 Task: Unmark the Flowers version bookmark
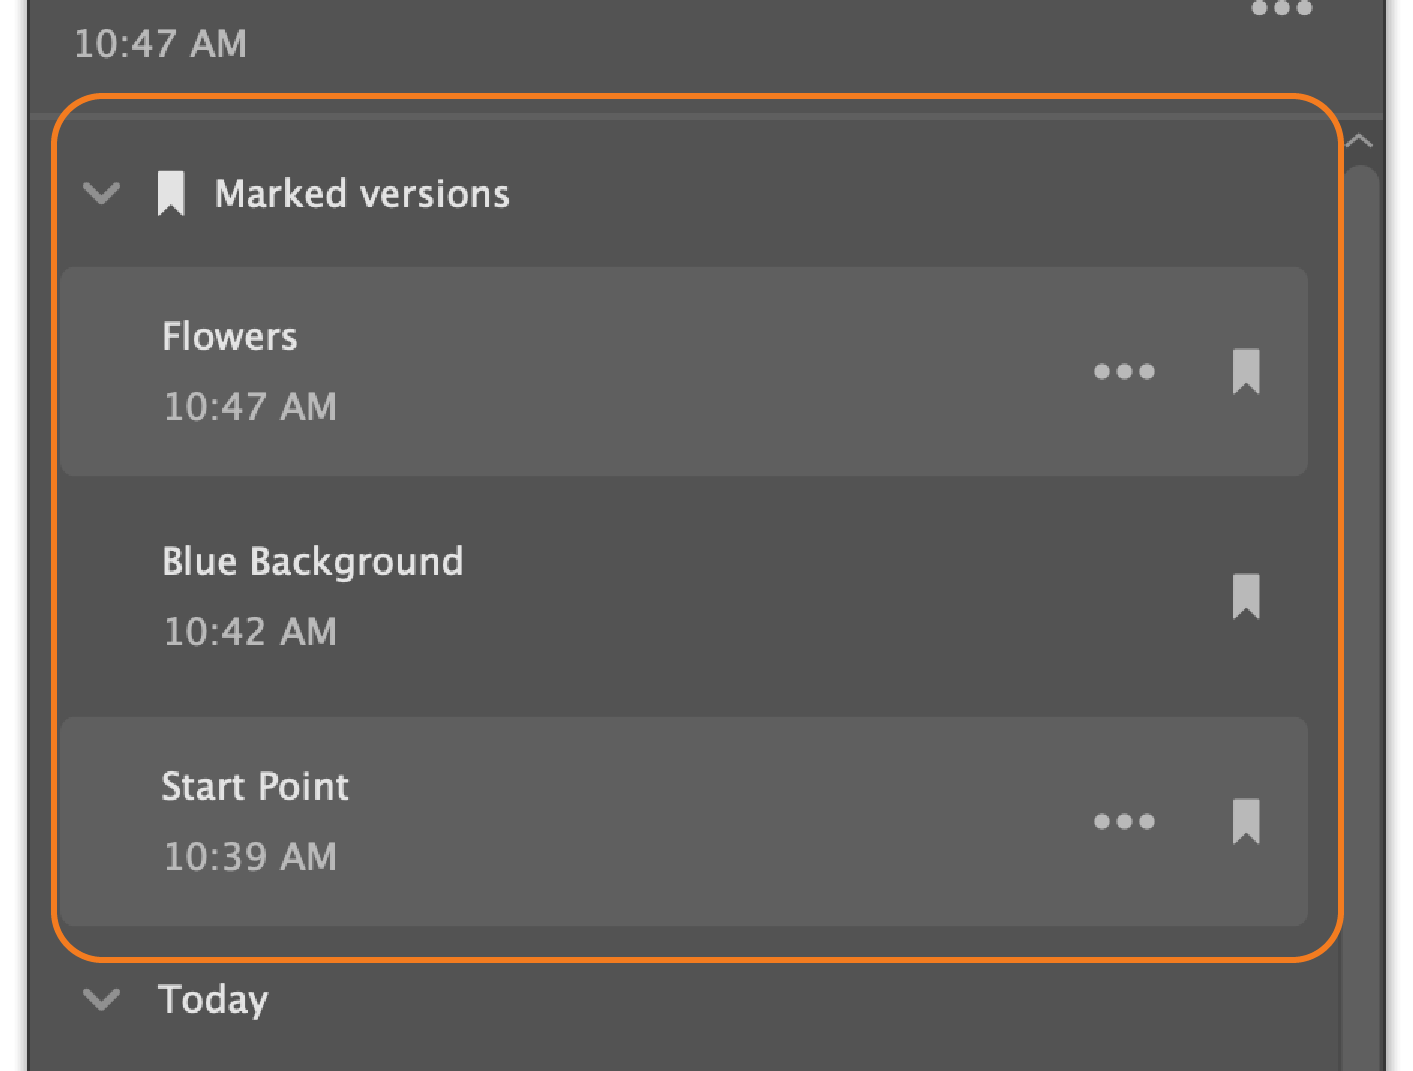[x=1246, y=372]
